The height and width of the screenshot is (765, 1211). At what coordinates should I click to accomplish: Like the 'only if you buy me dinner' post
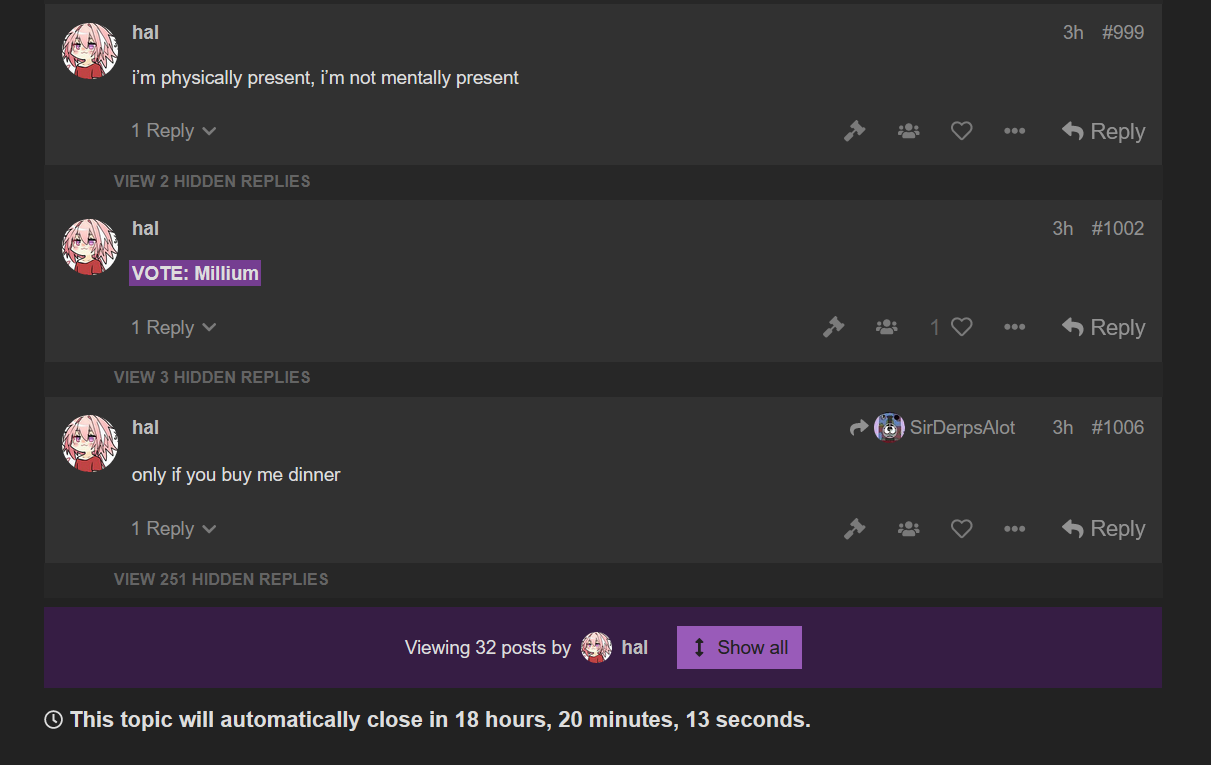point(961,528)
